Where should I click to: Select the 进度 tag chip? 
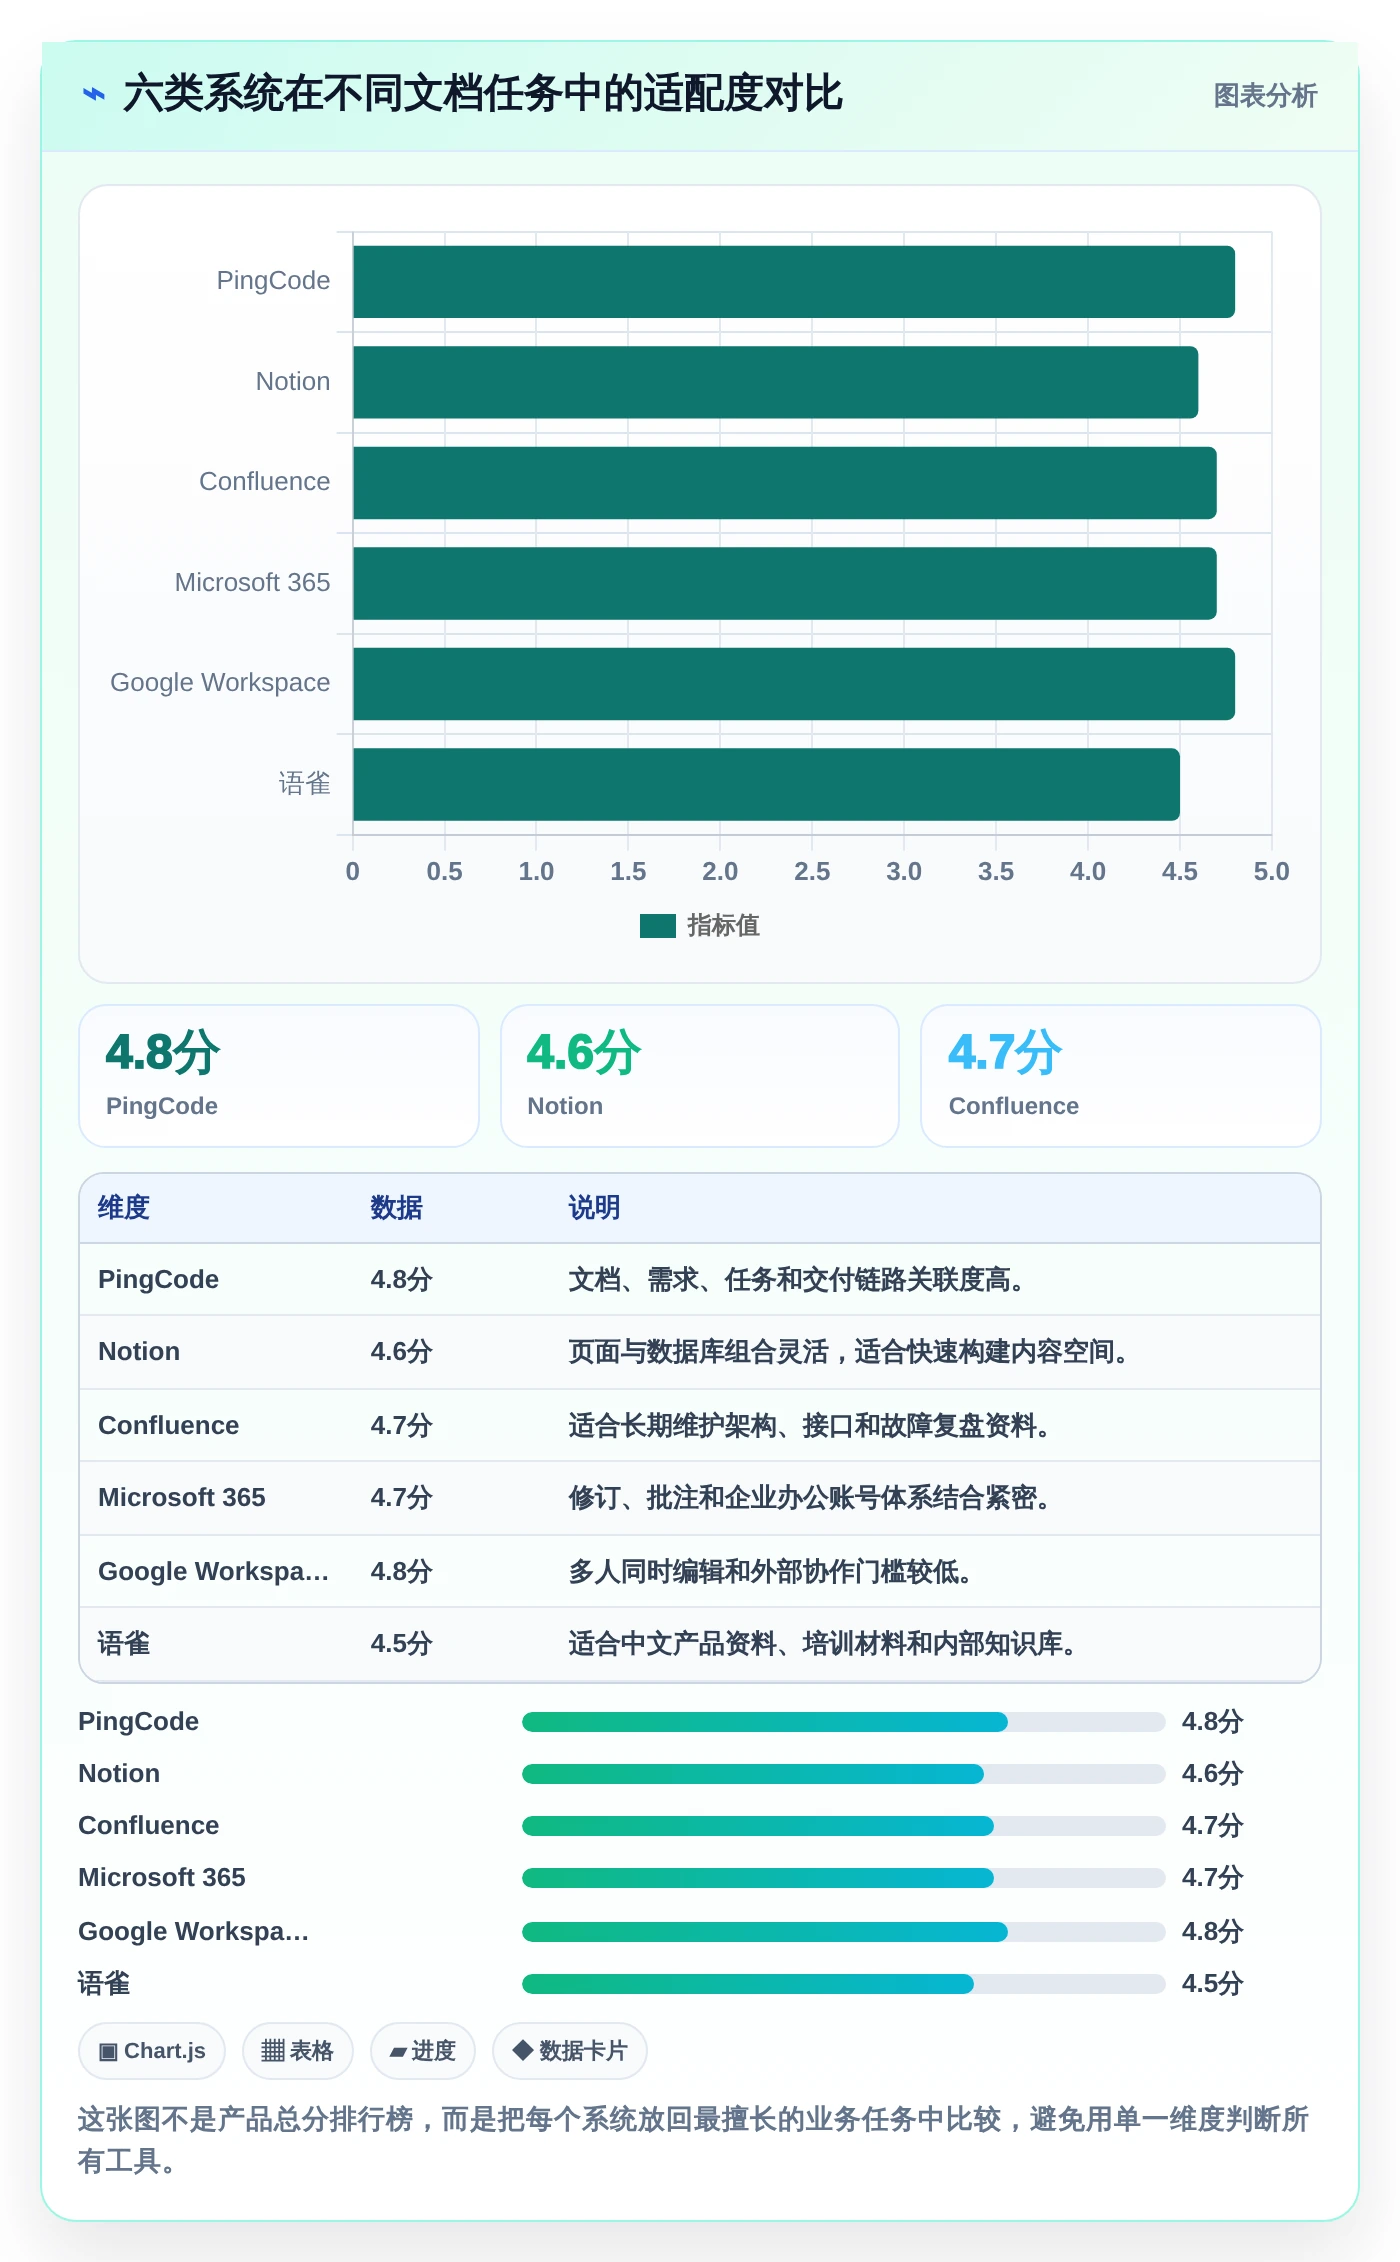(x=423, y=2051)
